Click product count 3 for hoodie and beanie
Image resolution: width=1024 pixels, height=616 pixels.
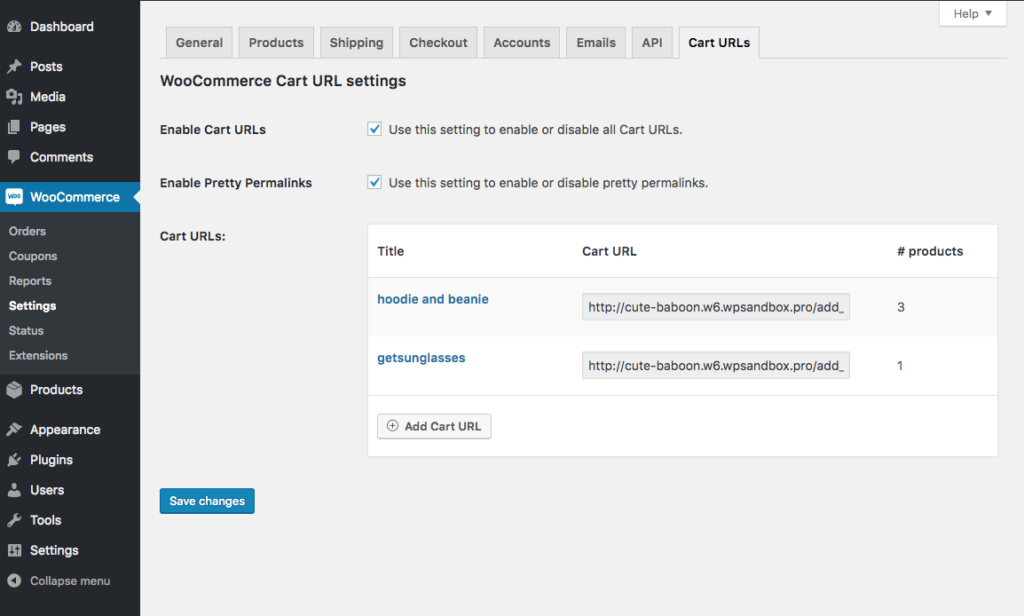click(x=901, y=307)
